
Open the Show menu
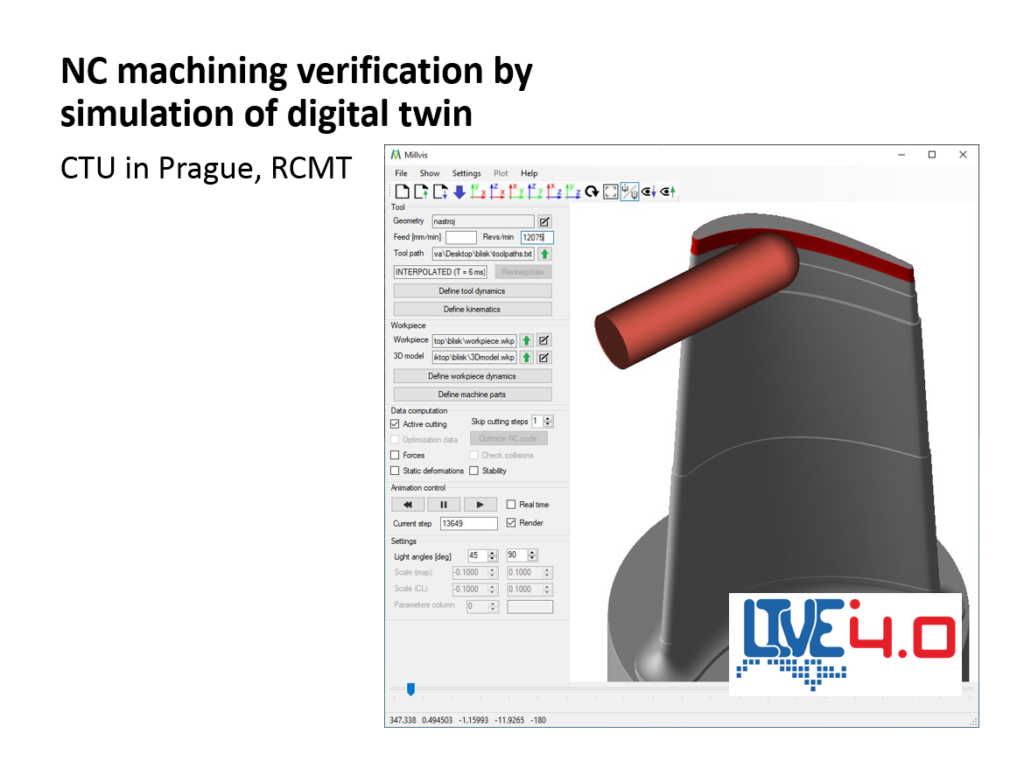(429, 173)
